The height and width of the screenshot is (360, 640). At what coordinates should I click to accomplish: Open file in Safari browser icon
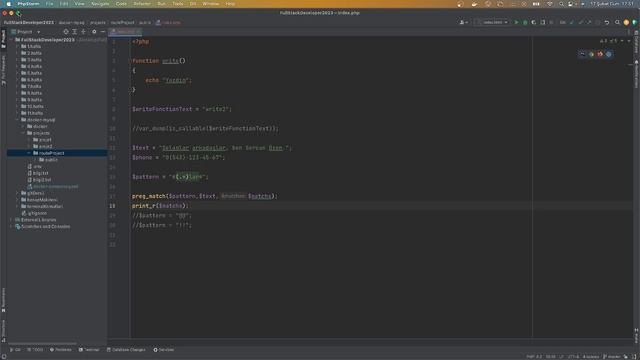click(609, 54)
